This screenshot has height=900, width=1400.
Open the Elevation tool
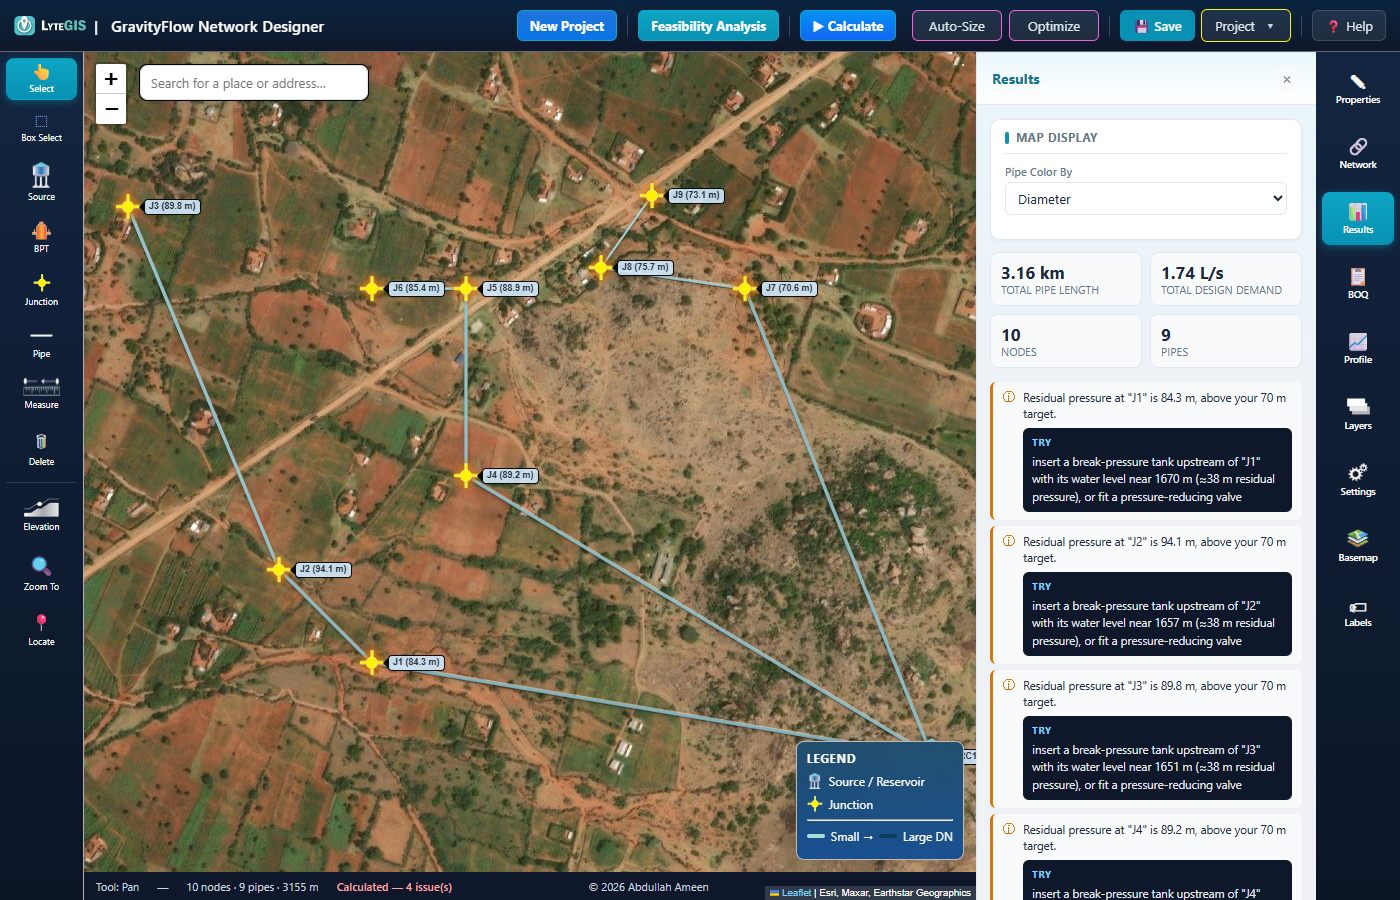pyautogui.click(x=41, y=514)
